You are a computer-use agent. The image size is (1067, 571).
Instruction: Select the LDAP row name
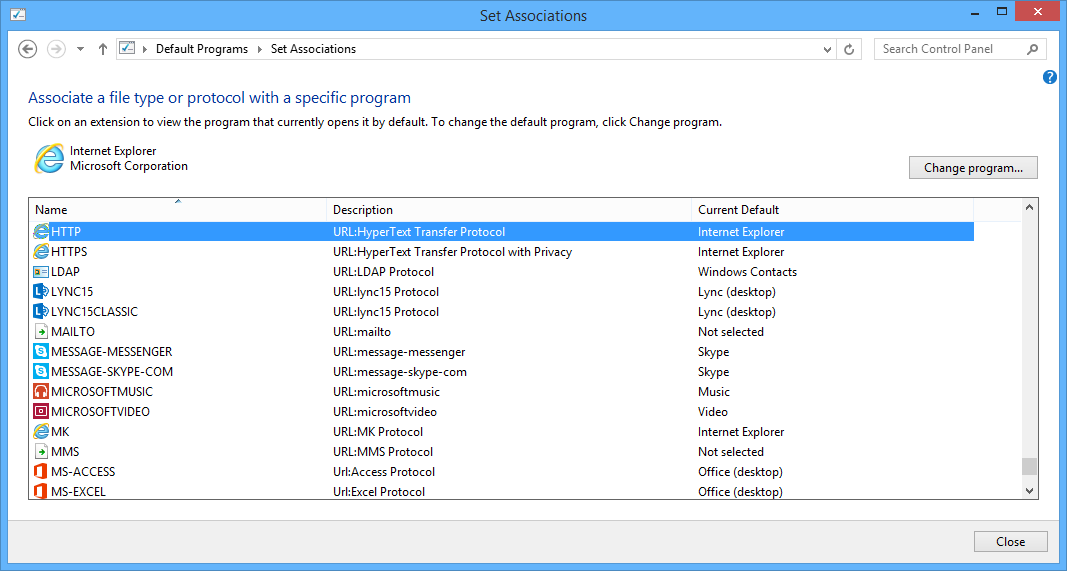click(x=65, y=272)
